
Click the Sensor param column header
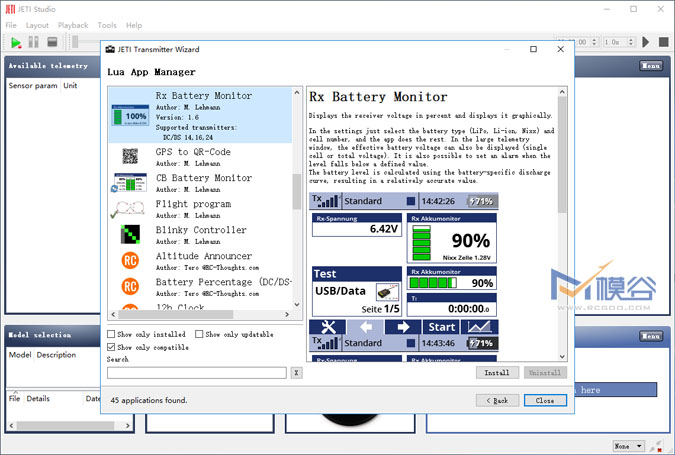point(33,86)
